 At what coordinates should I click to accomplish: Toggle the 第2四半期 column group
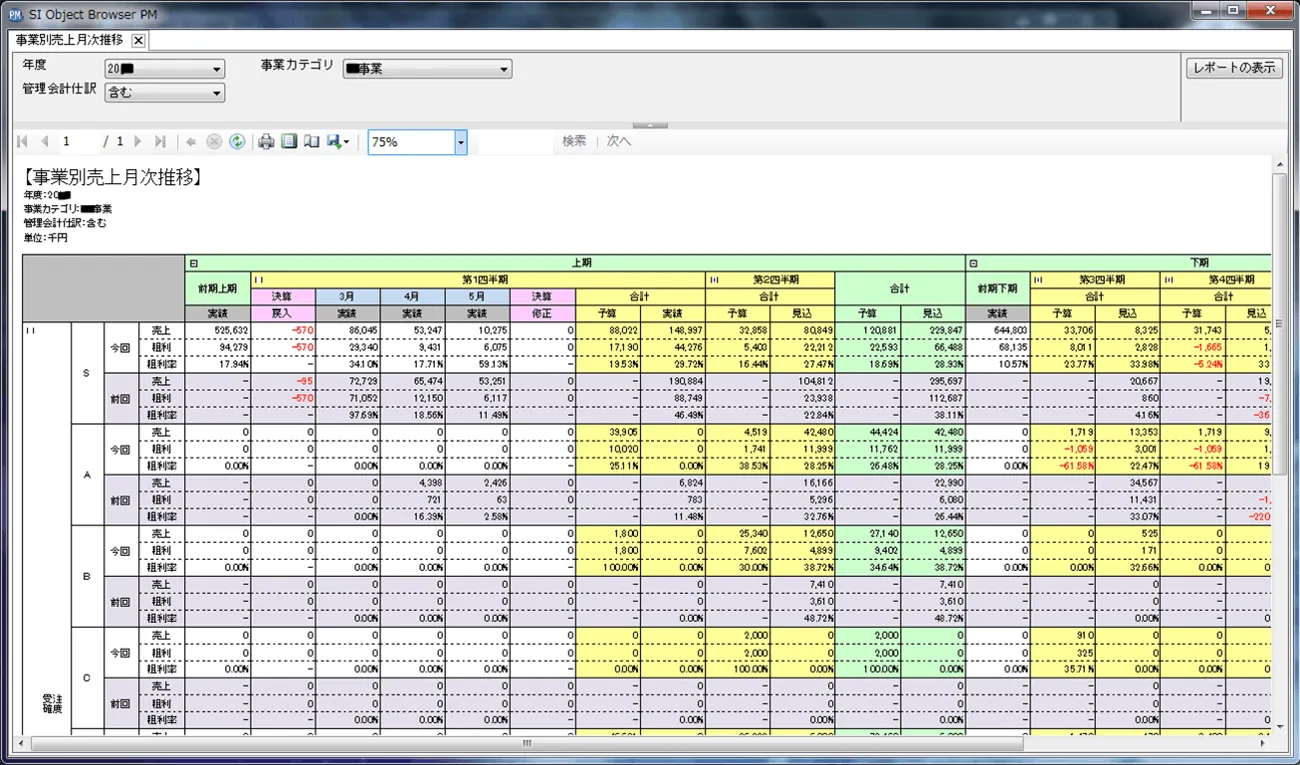tap(714, 280)
